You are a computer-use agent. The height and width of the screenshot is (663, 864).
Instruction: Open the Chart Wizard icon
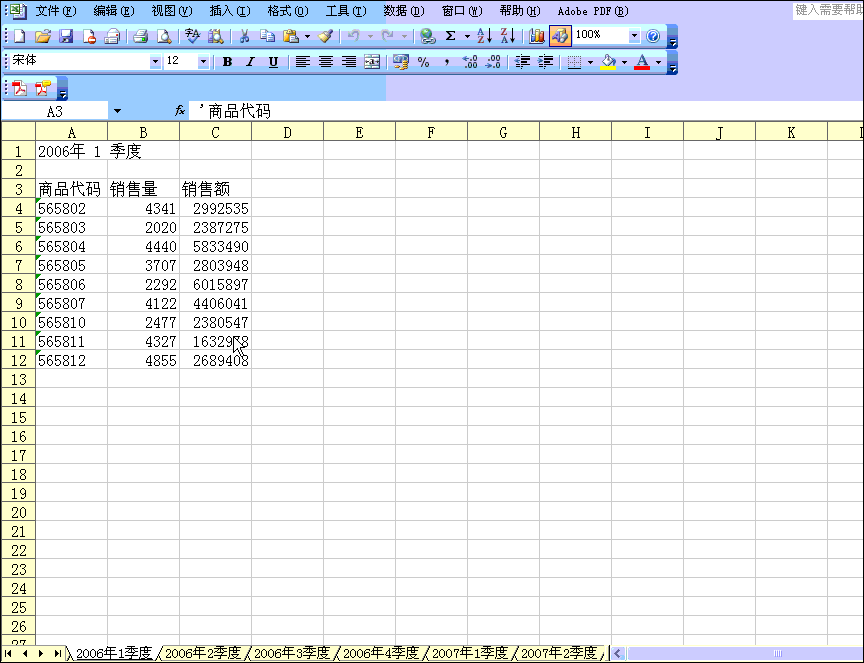tap(537, 36)
